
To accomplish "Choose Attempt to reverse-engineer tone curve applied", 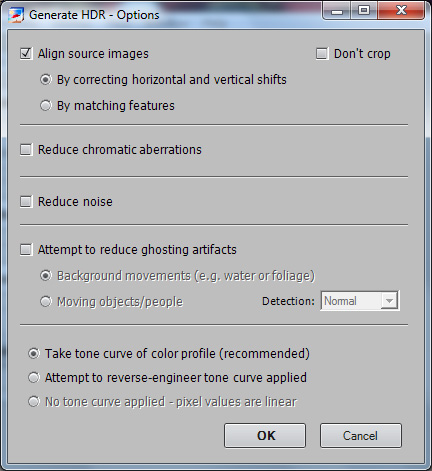I will pos(33,378).
